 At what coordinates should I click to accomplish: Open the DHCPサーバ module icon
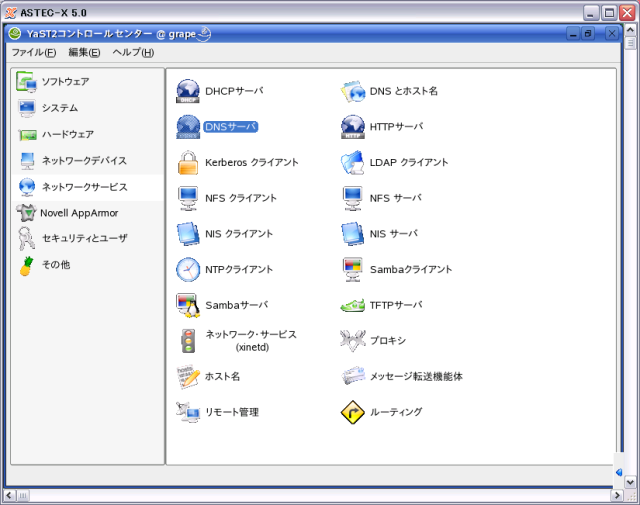point(188,91)
